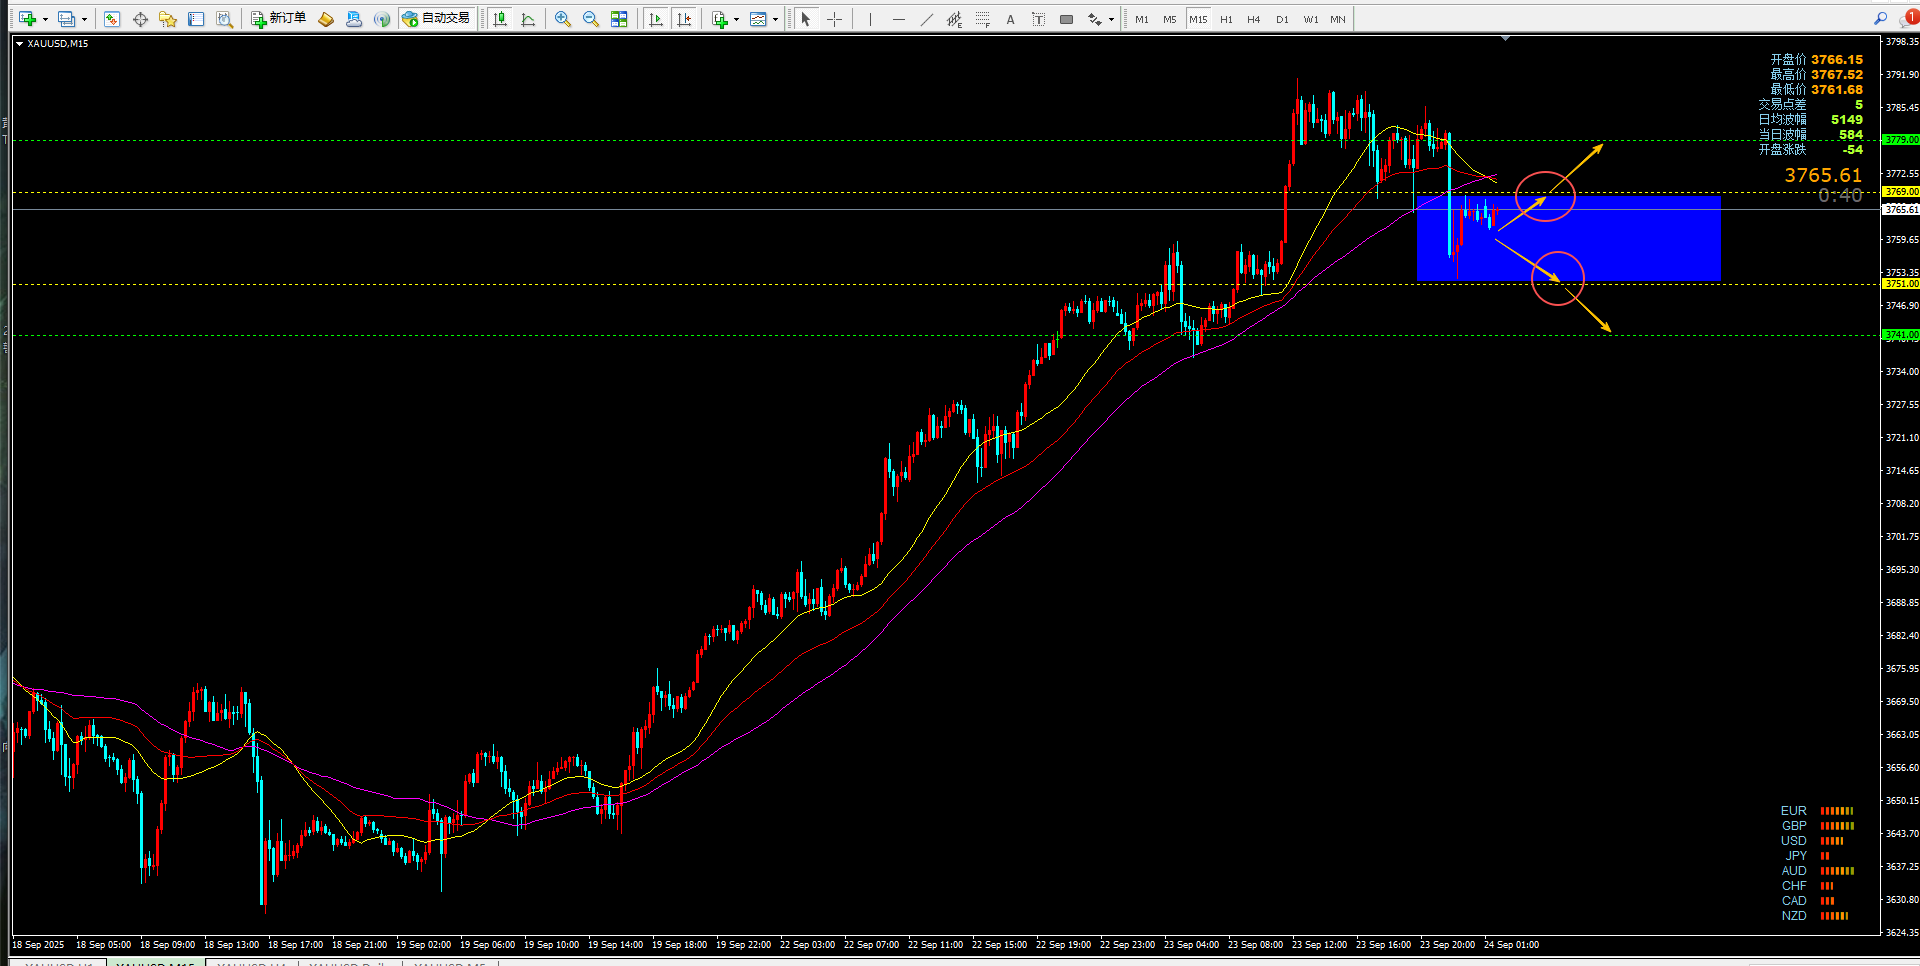Click the zoom out magnifier icon

(591, 19)
